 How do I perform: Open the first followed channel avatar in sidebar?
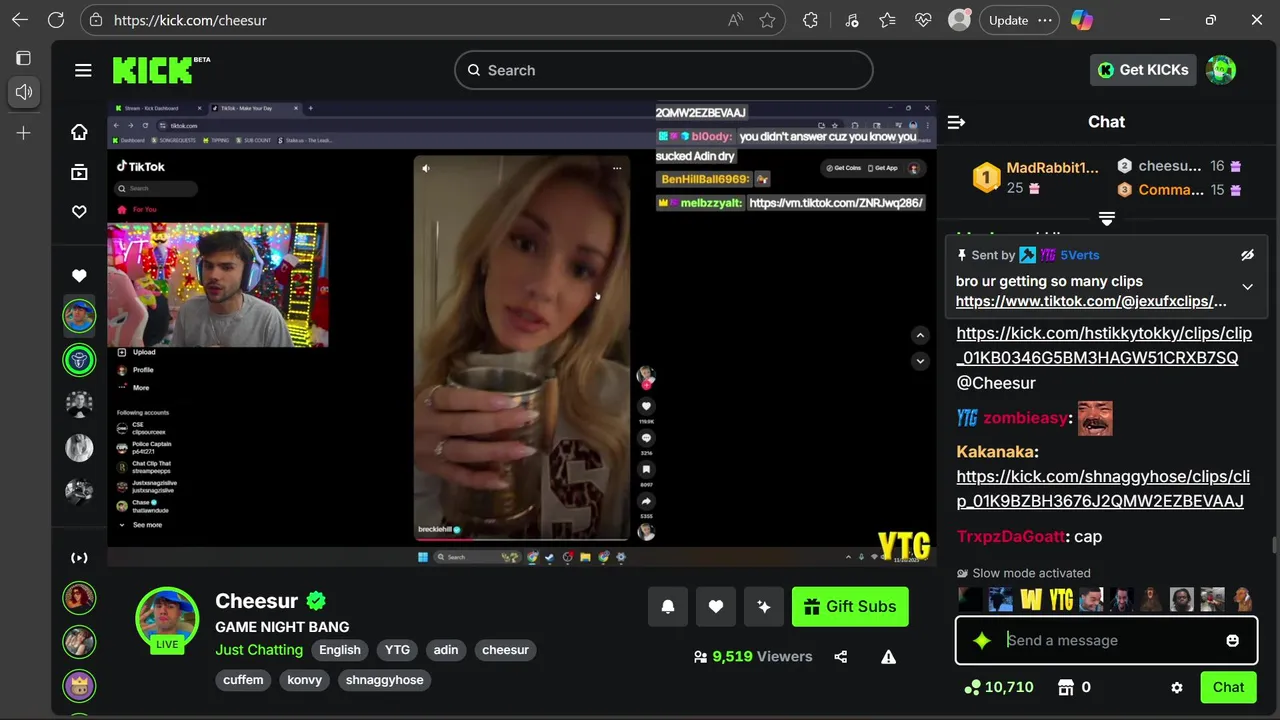click(x=79, y=316)
